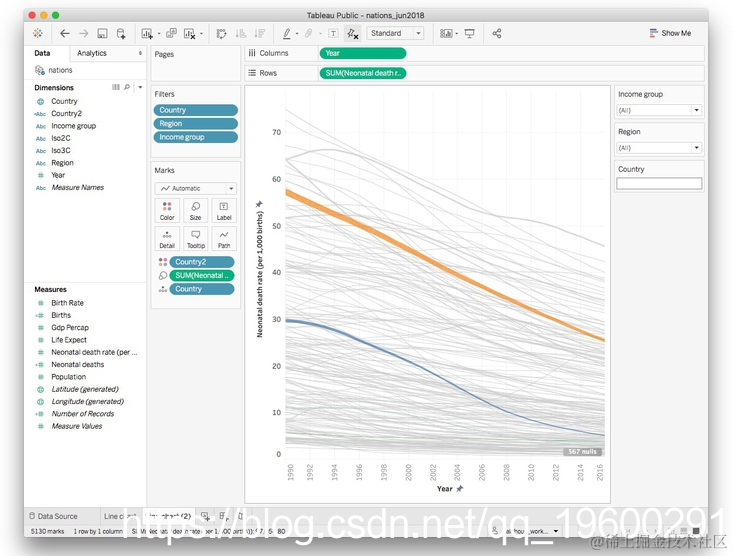
Task: Click the Show Mark Labels T icon
Action: pos(333,33)
